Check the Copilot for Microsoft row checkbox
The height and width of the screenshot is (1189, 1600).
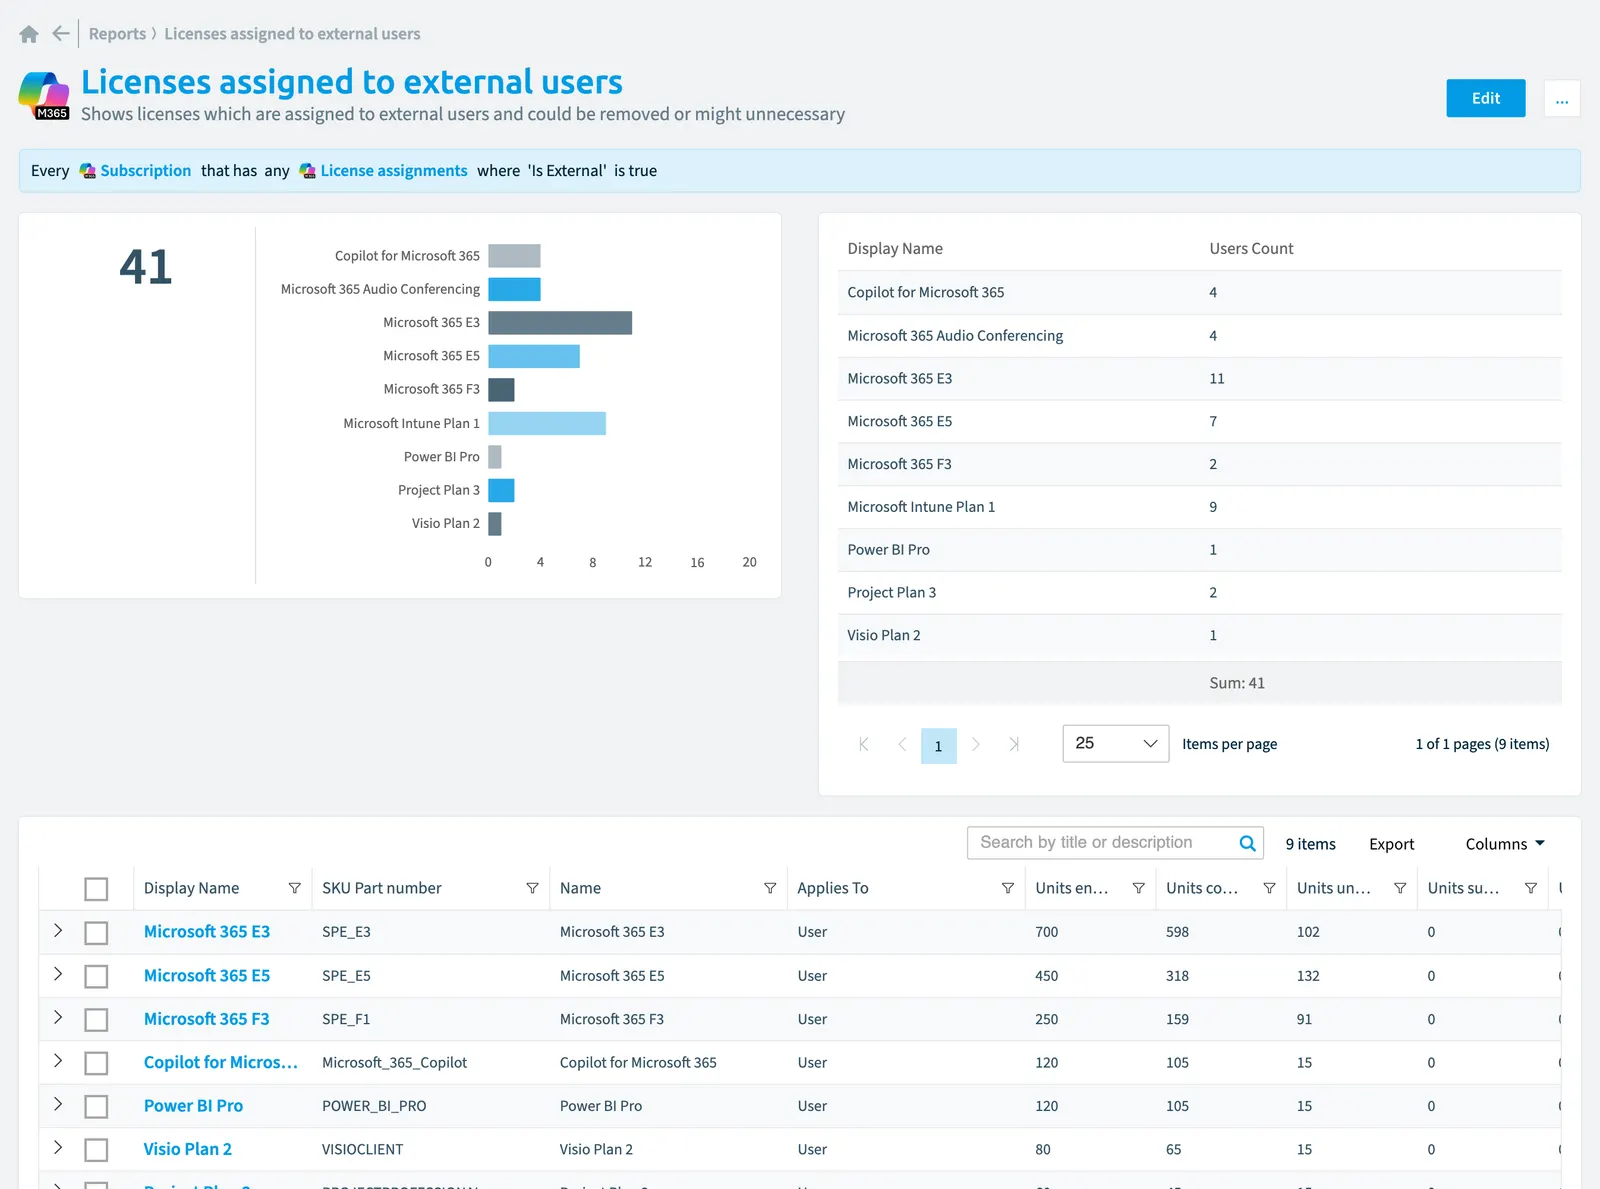[x=96, y=1063]
